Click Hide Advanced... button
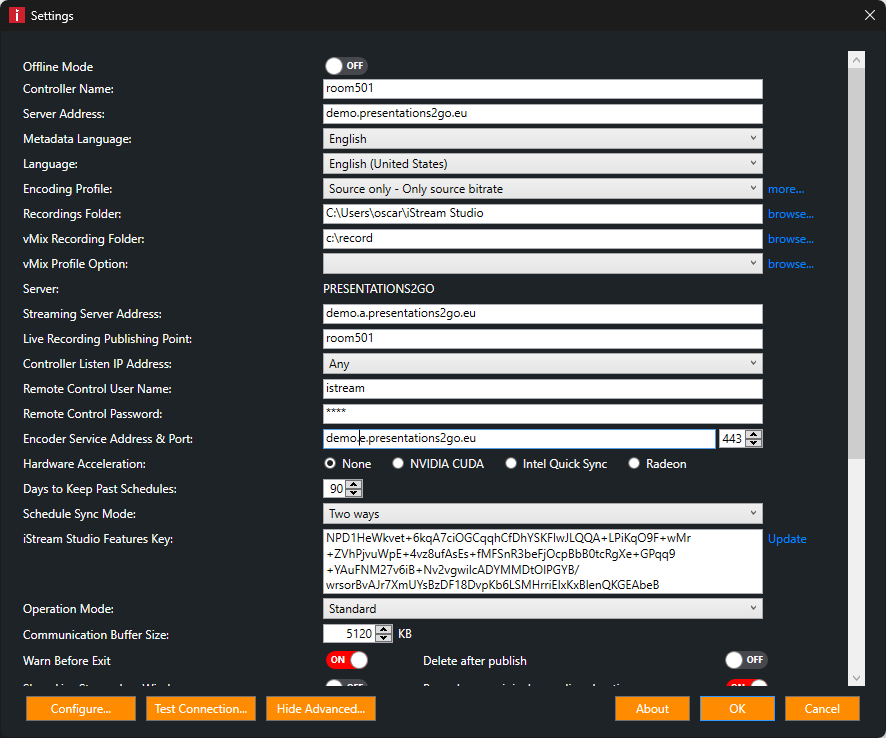The image size is (886, 738). [321, 709]
